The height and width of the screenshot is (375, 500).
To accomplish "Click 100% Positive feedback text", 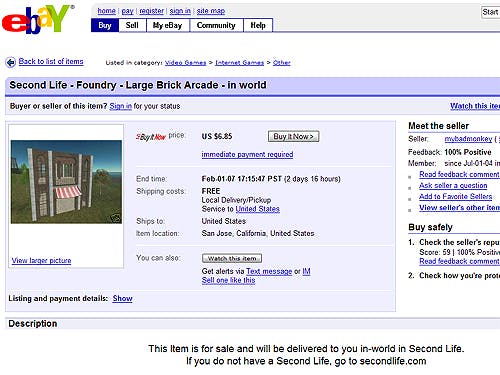I will pos(468,152).
